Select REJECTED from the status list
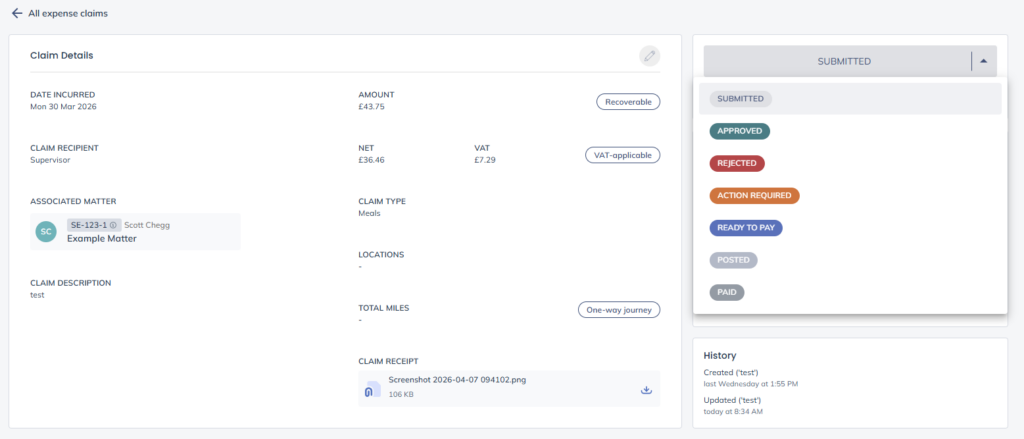Image resolution: width=1024 pixels, height=439 pixels. tap(737, 163)
